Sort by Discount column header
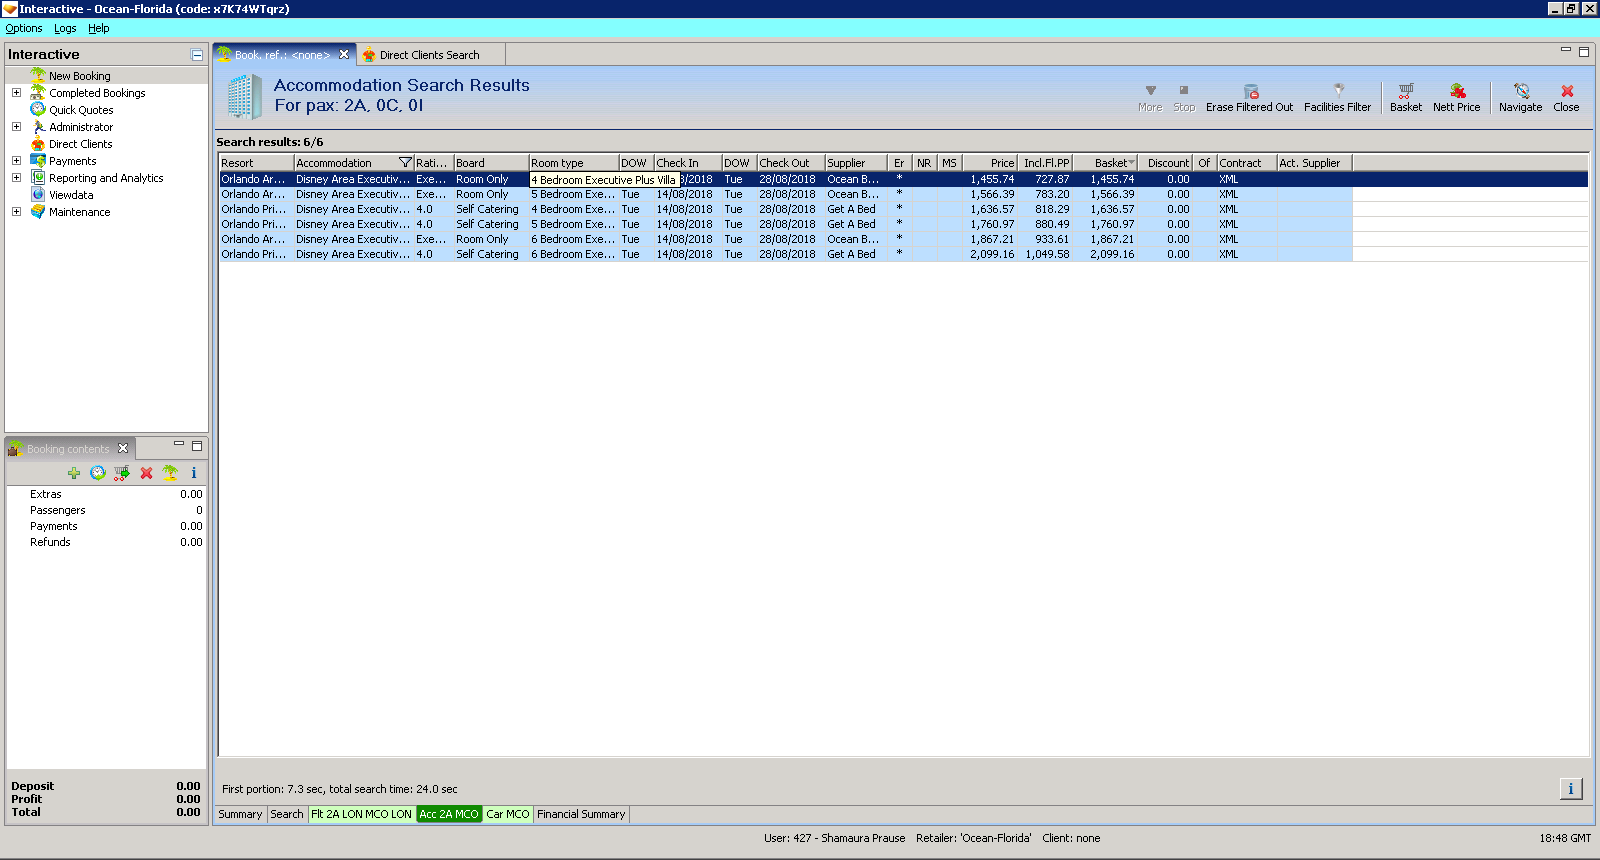Screen dimensions: 1600x860 point(1165,163)
